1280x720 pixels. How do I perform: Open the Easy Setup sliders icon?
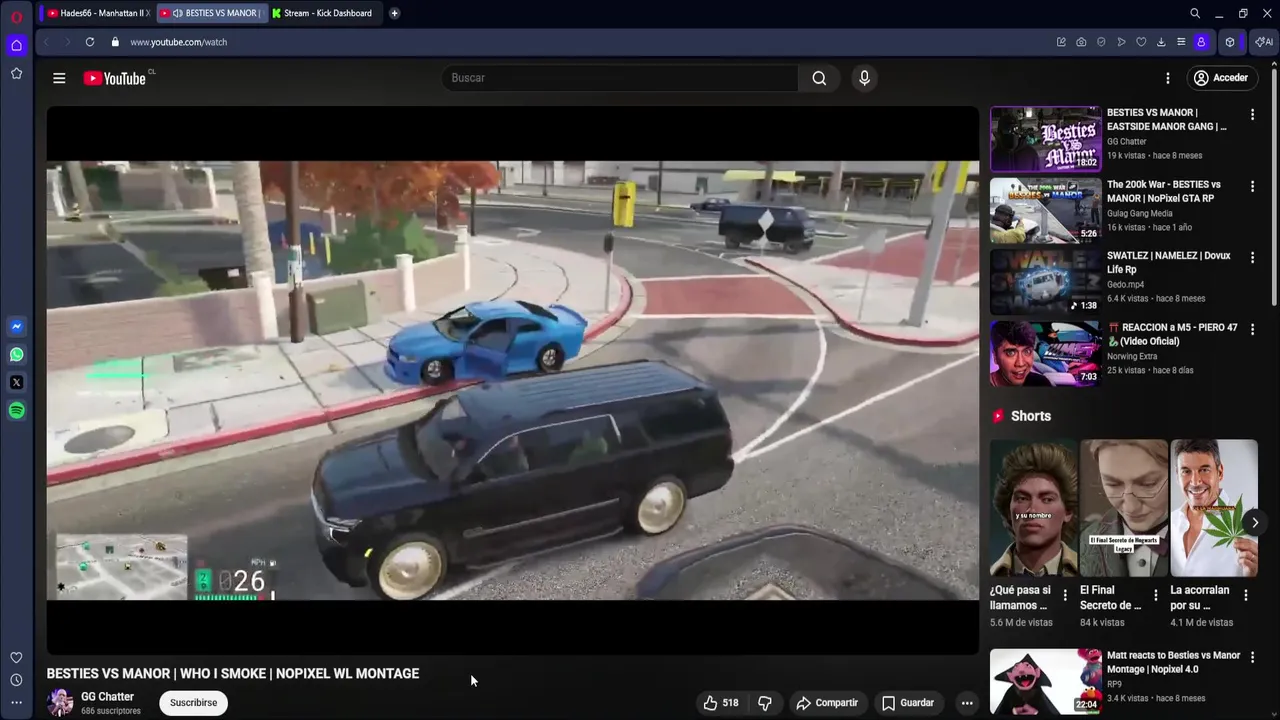(1181, 42)
